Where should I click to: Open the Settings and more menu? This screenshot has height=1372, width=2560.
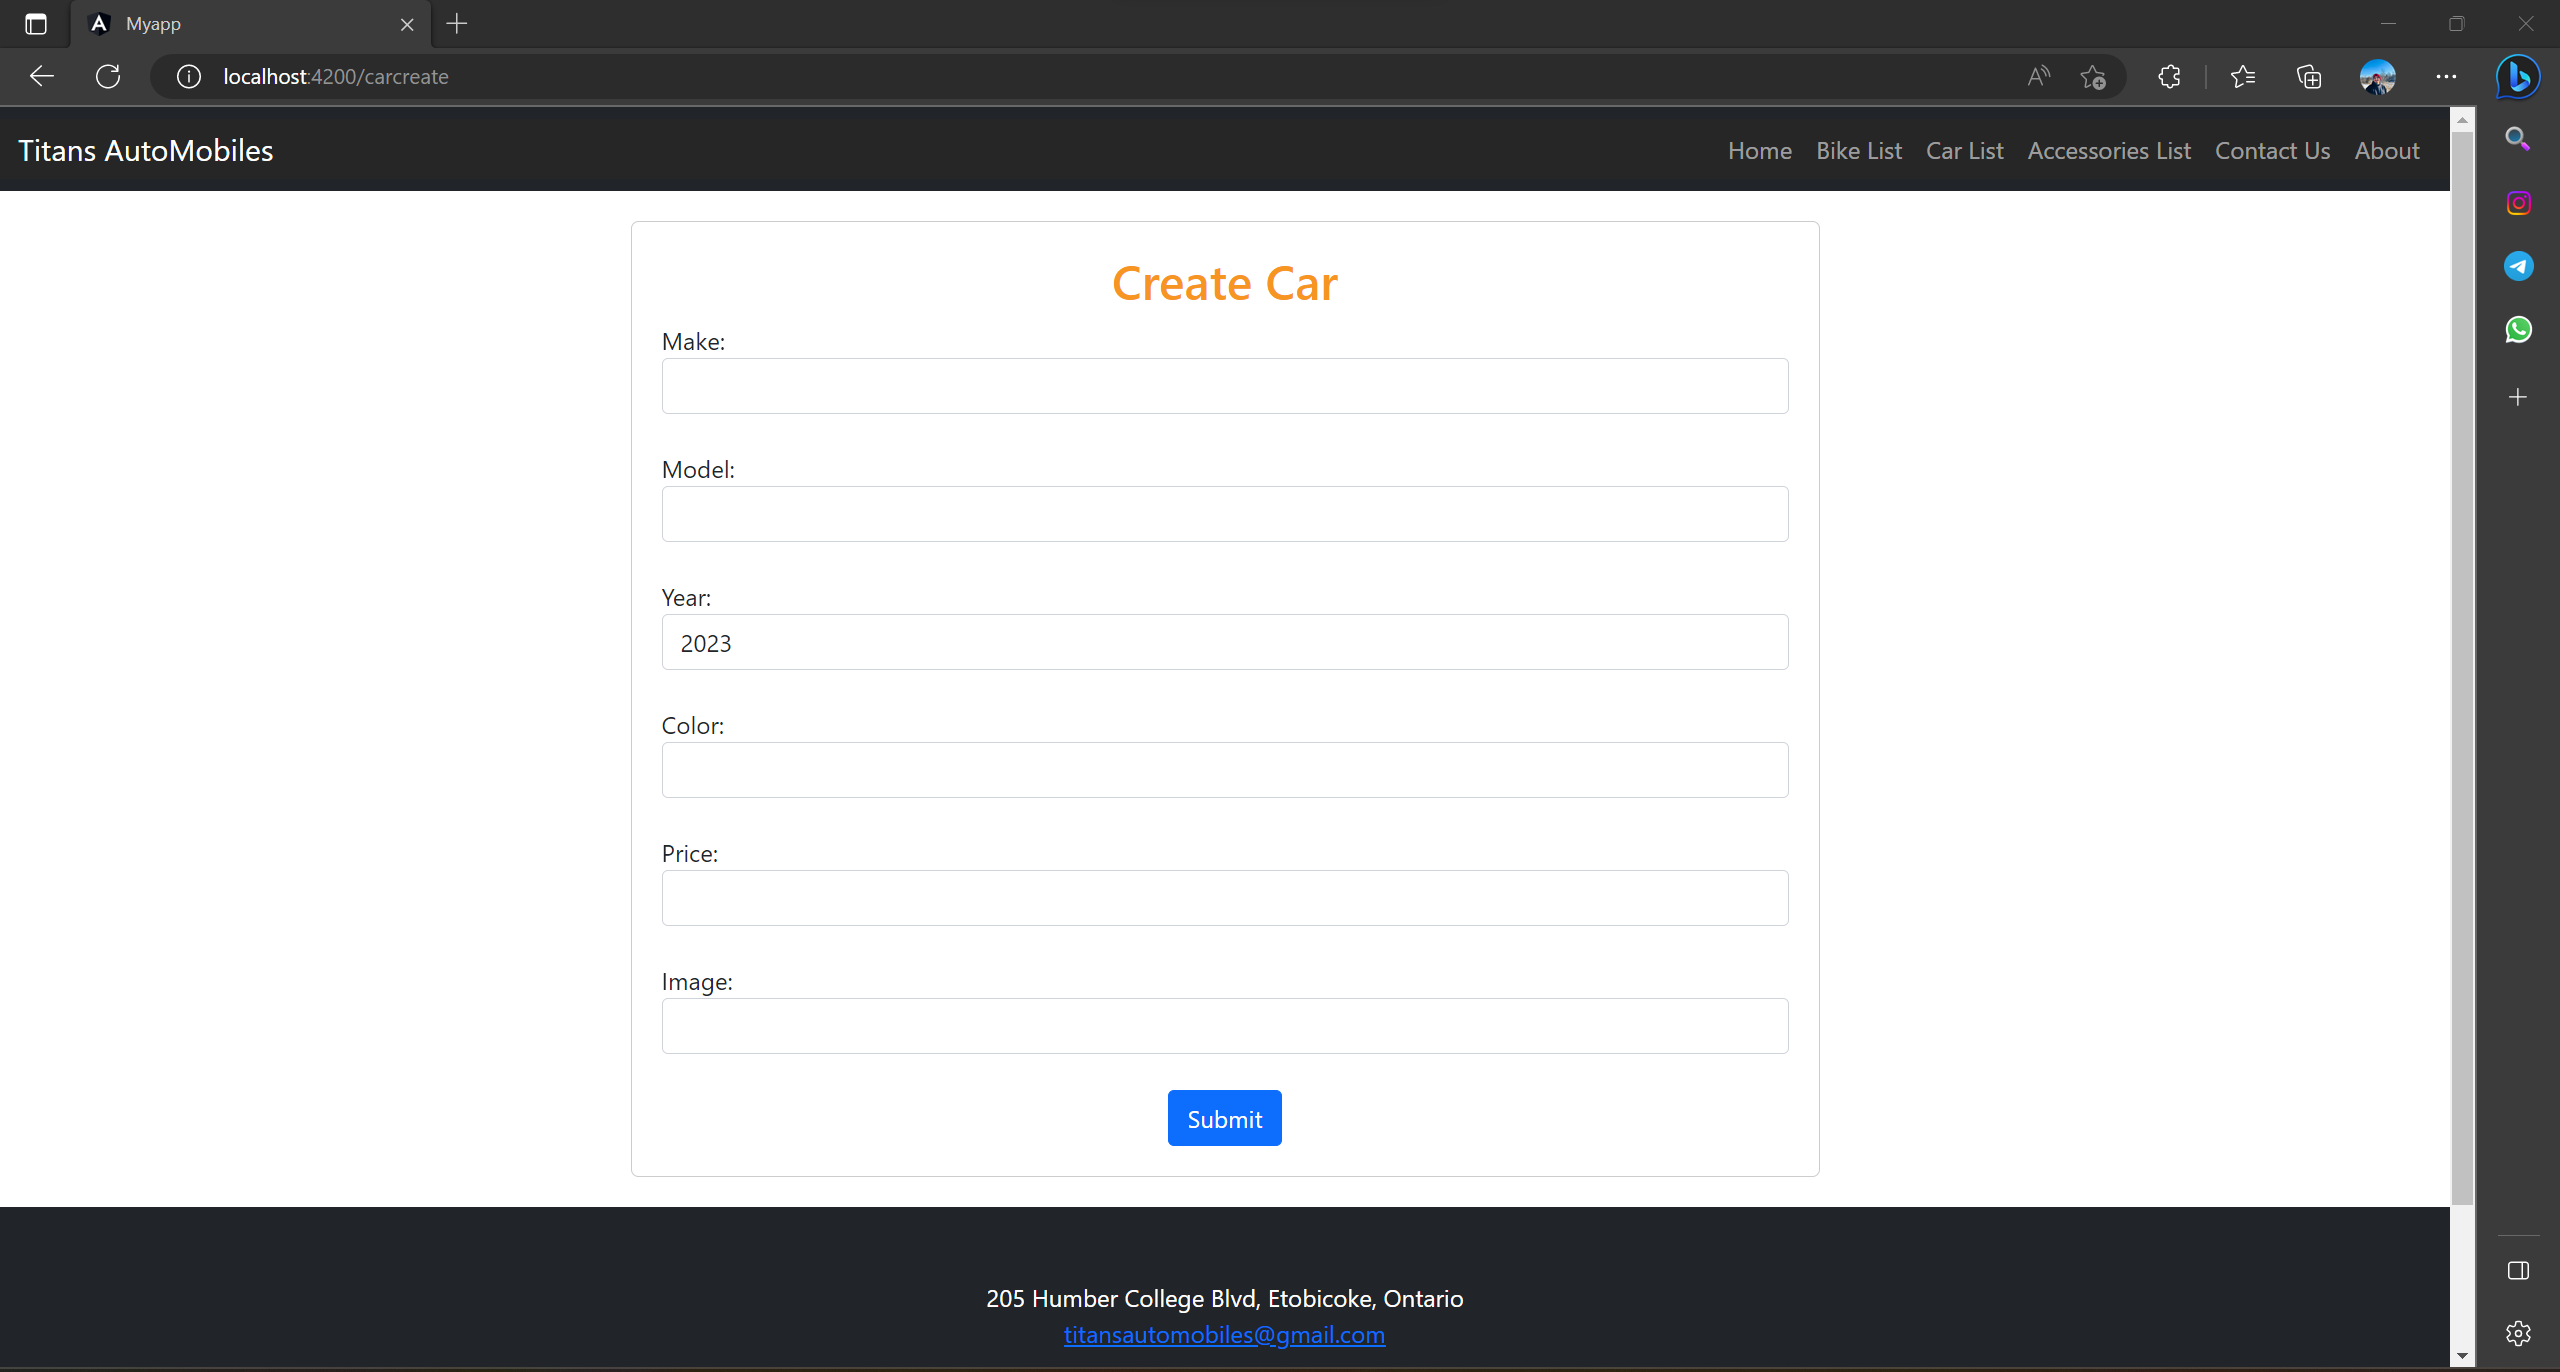coord(2446,76)
